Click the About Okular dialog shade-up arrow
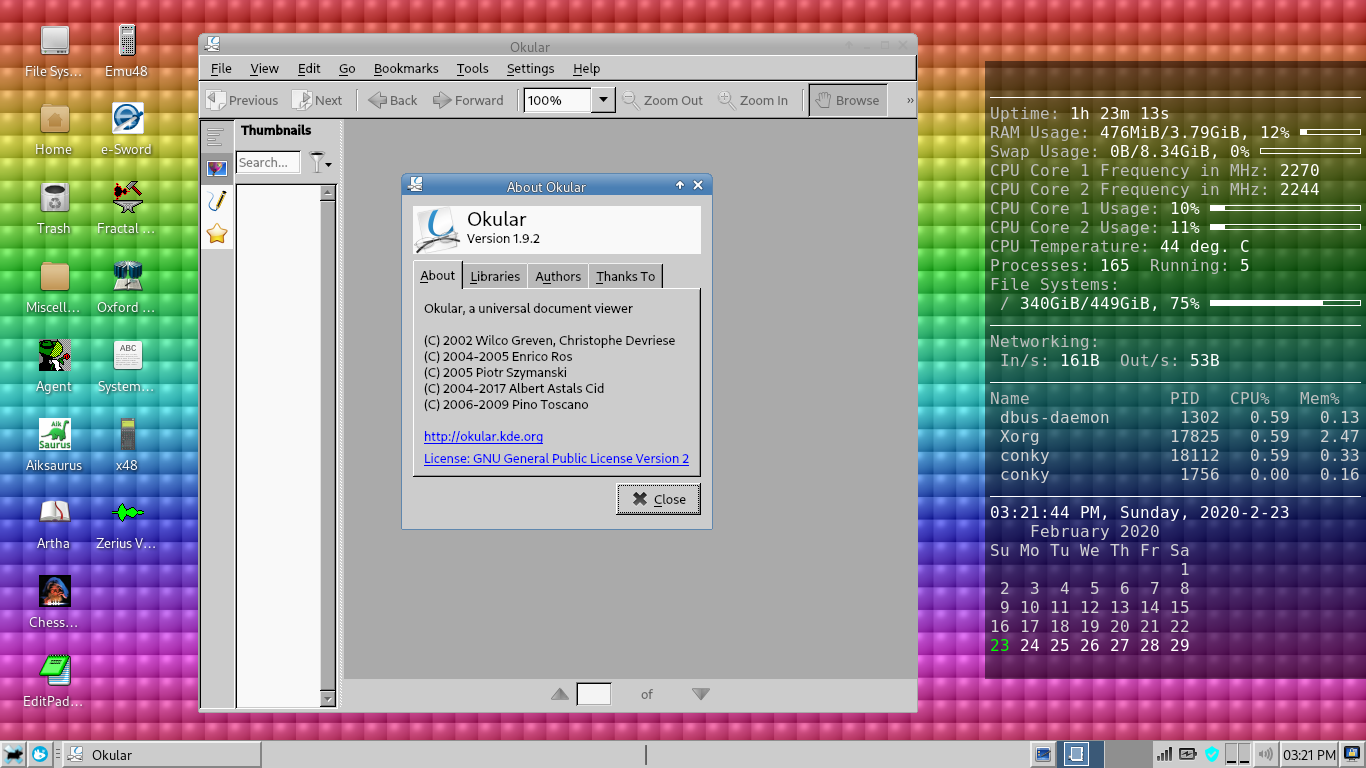1366x768 pixels. (680, 185)
